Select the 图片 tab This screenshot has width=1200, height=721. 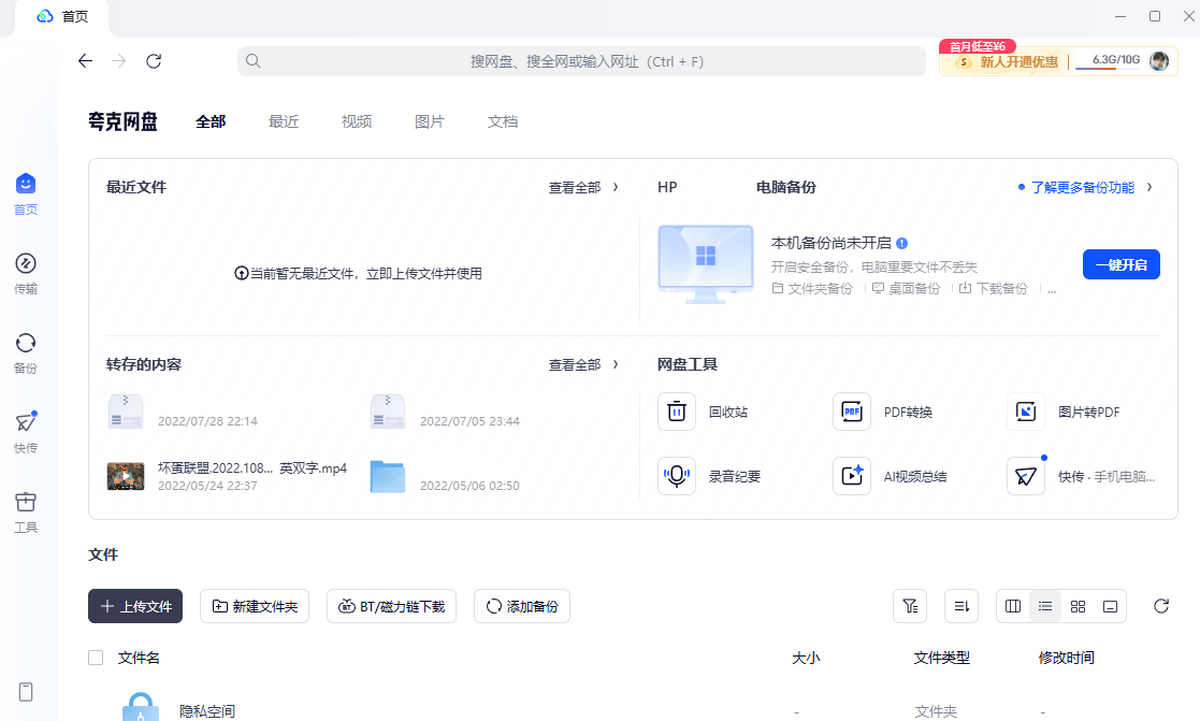[x=430, y=121]
